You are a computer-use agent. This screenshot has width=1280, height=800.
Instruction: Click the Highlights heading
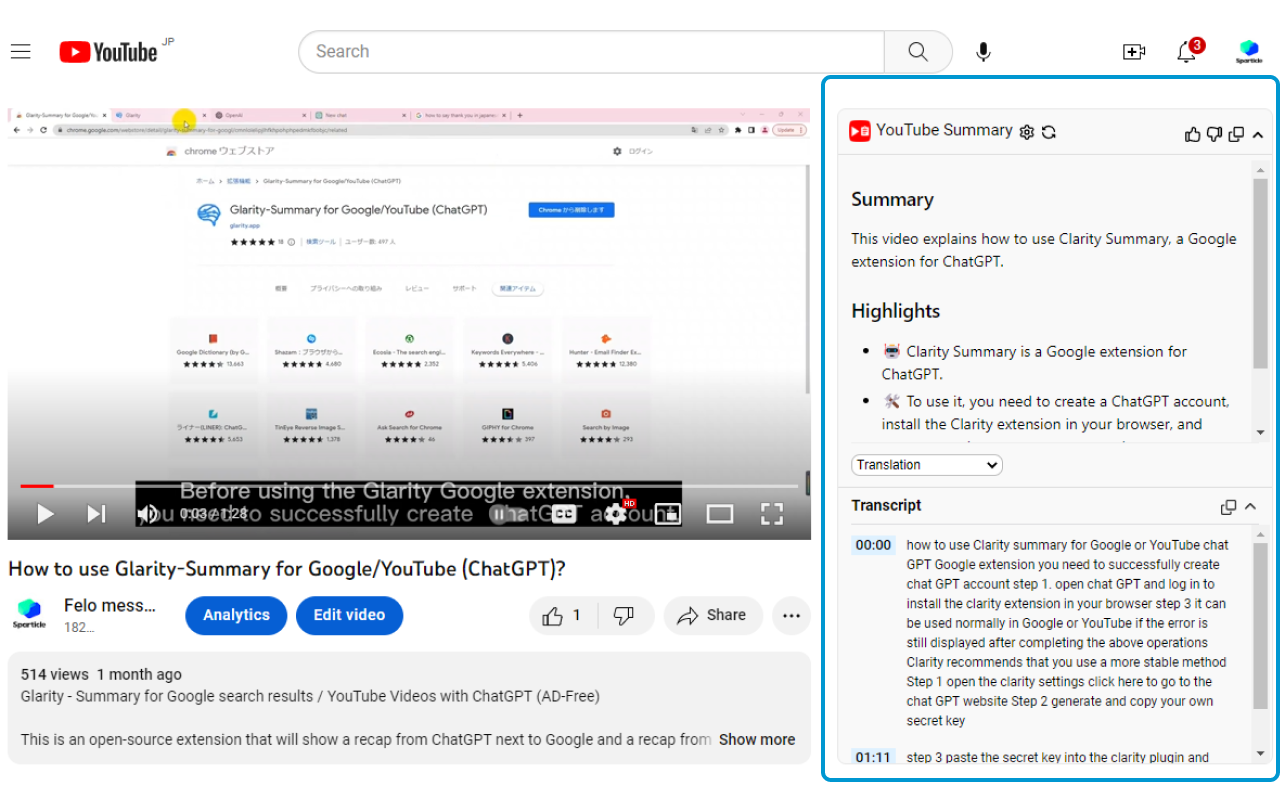[x=896, y=311]
